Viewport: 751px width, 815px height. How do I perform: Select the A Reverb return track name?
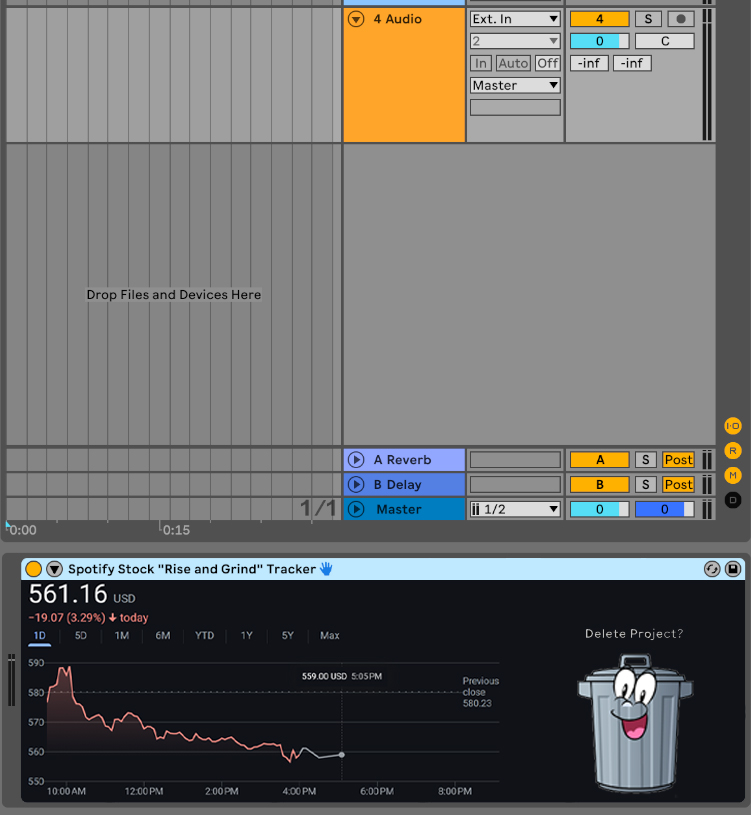coord(402,460)
